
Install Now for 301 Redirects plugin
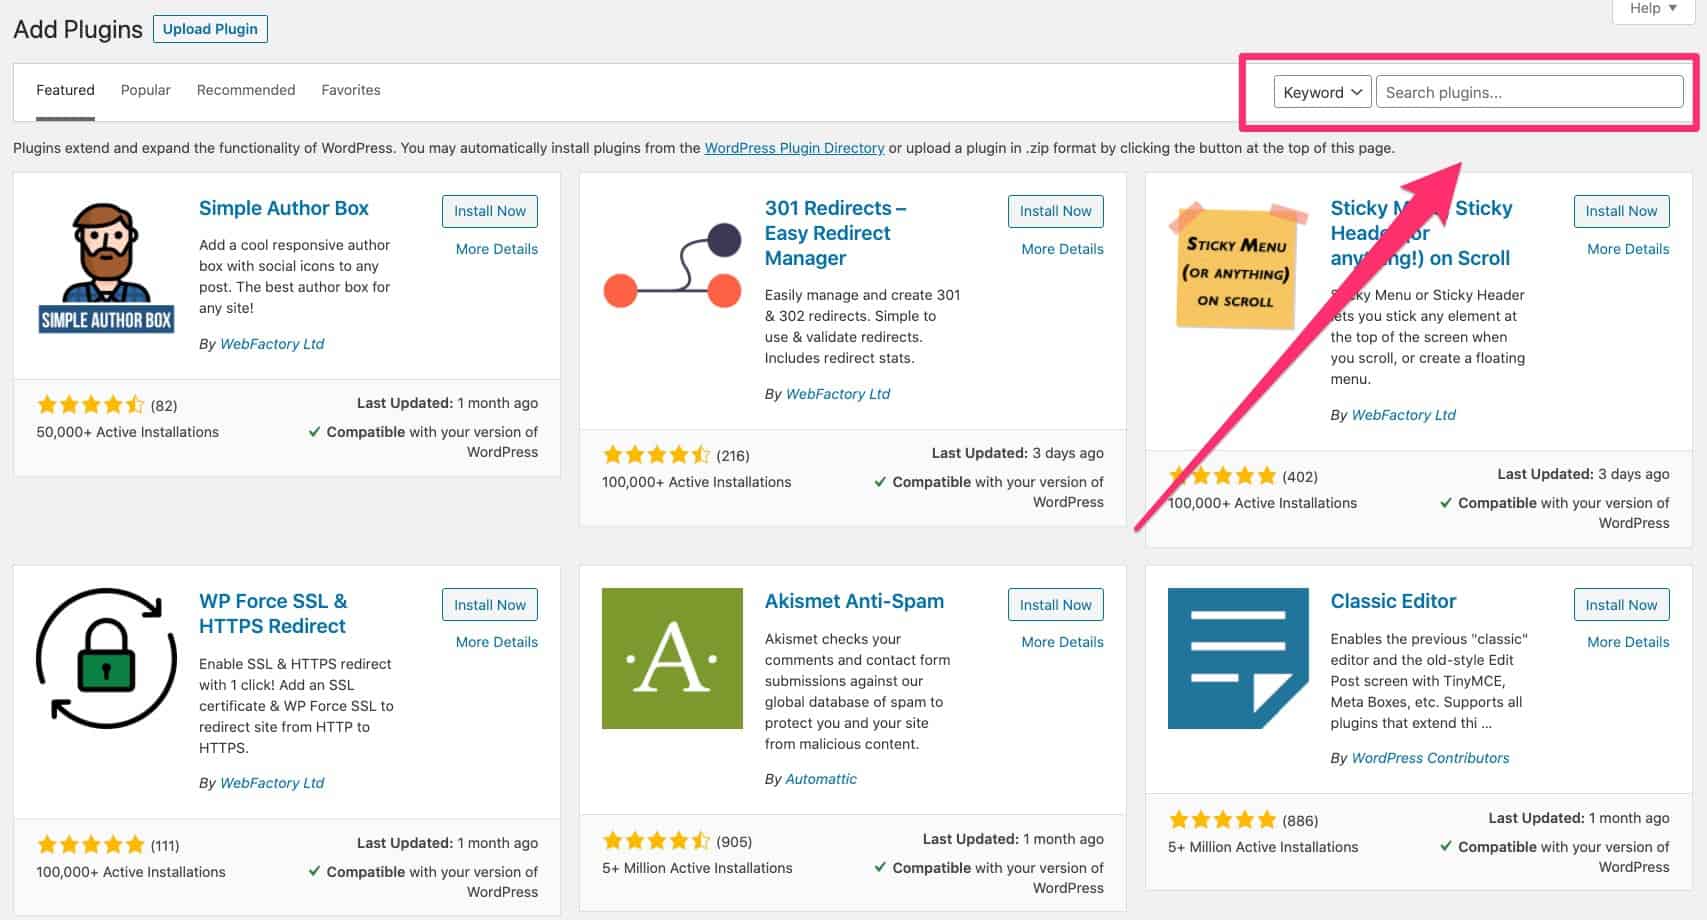(1056, 211)
